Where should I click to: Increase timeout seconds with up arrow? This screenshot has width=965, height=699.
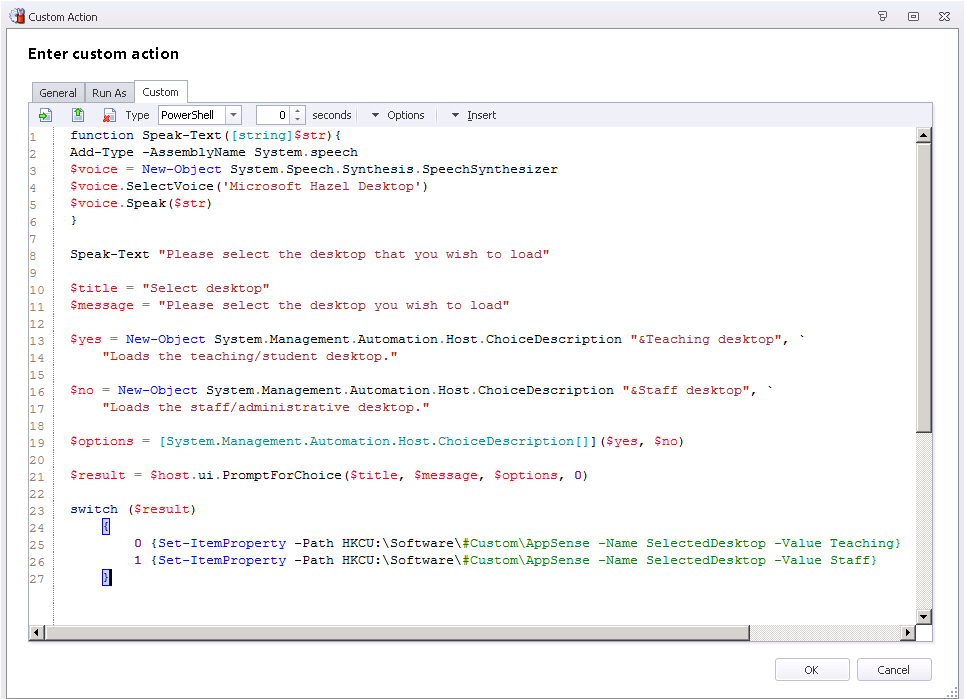point(297,111)
